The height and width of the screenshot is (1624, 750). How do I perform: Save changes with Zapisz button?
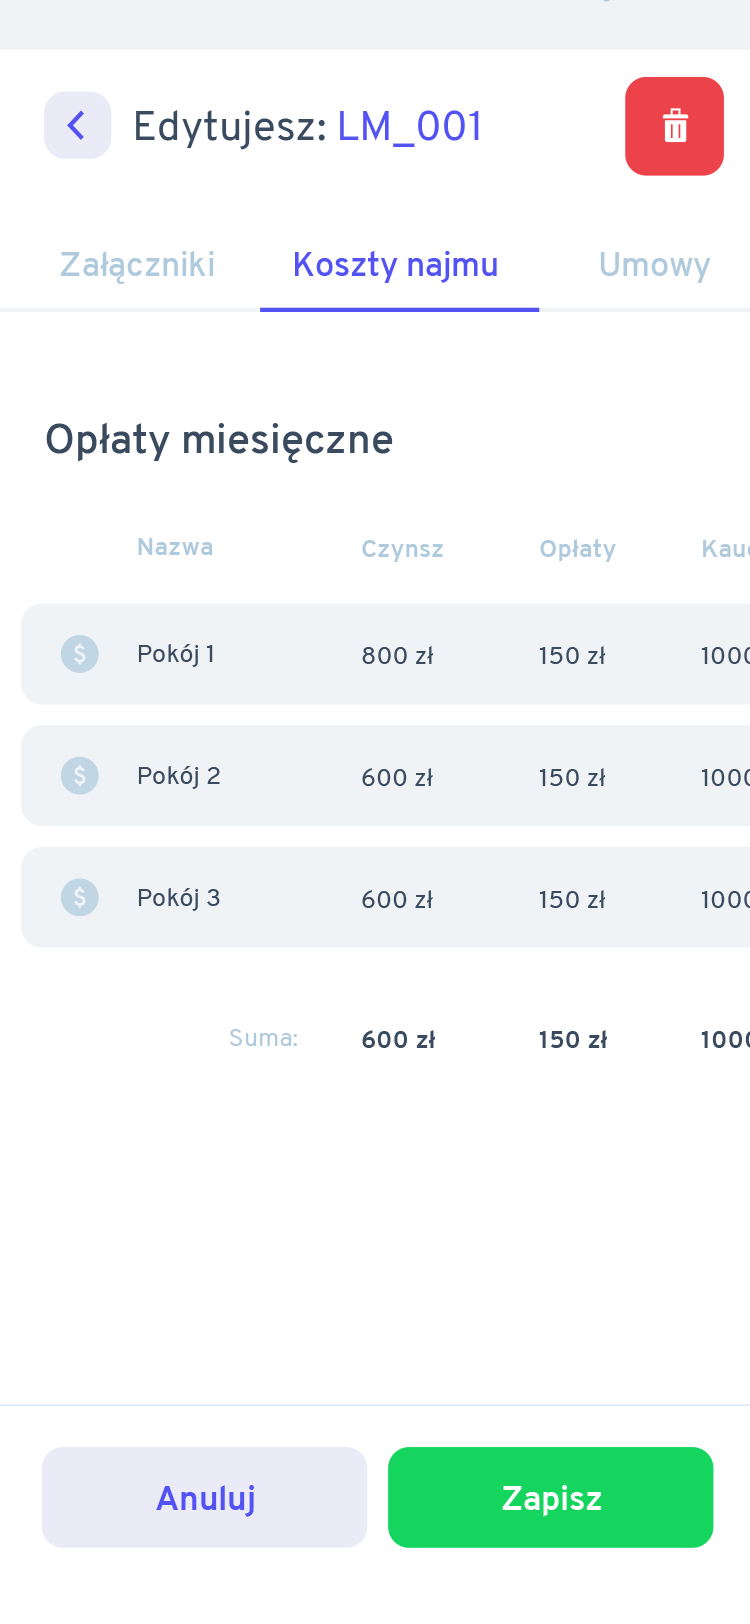point(550,1498)
